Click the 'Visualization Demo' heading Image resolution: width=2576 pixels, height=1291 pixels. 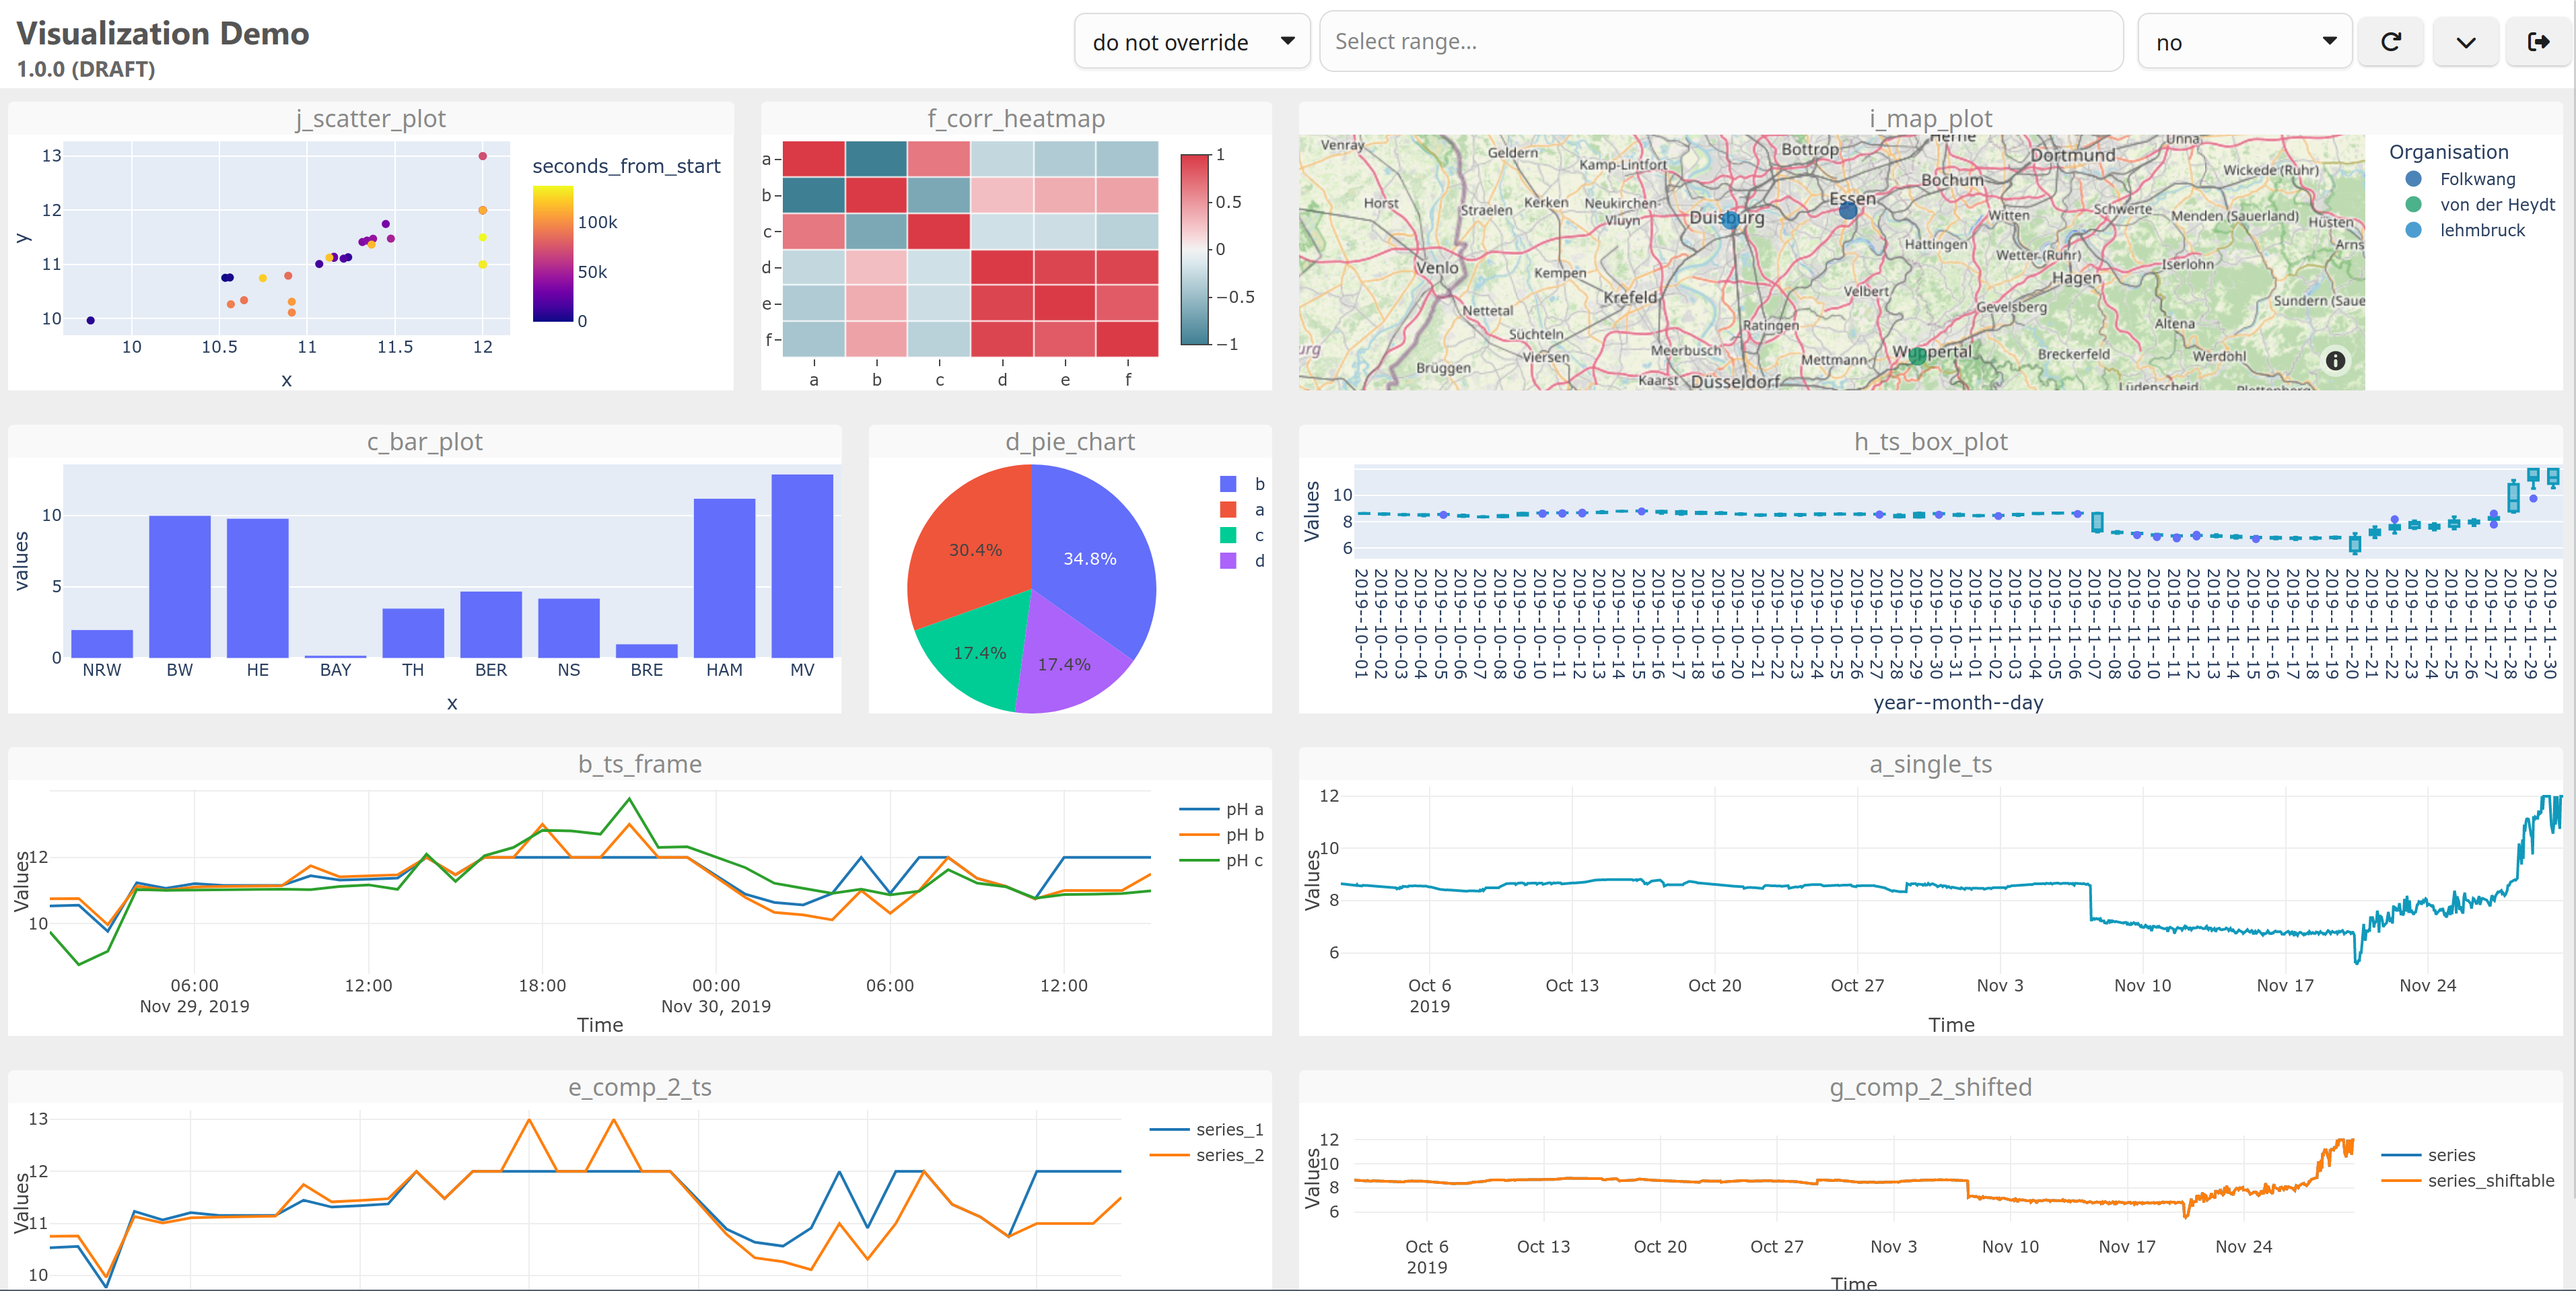(x=163, y=33)
